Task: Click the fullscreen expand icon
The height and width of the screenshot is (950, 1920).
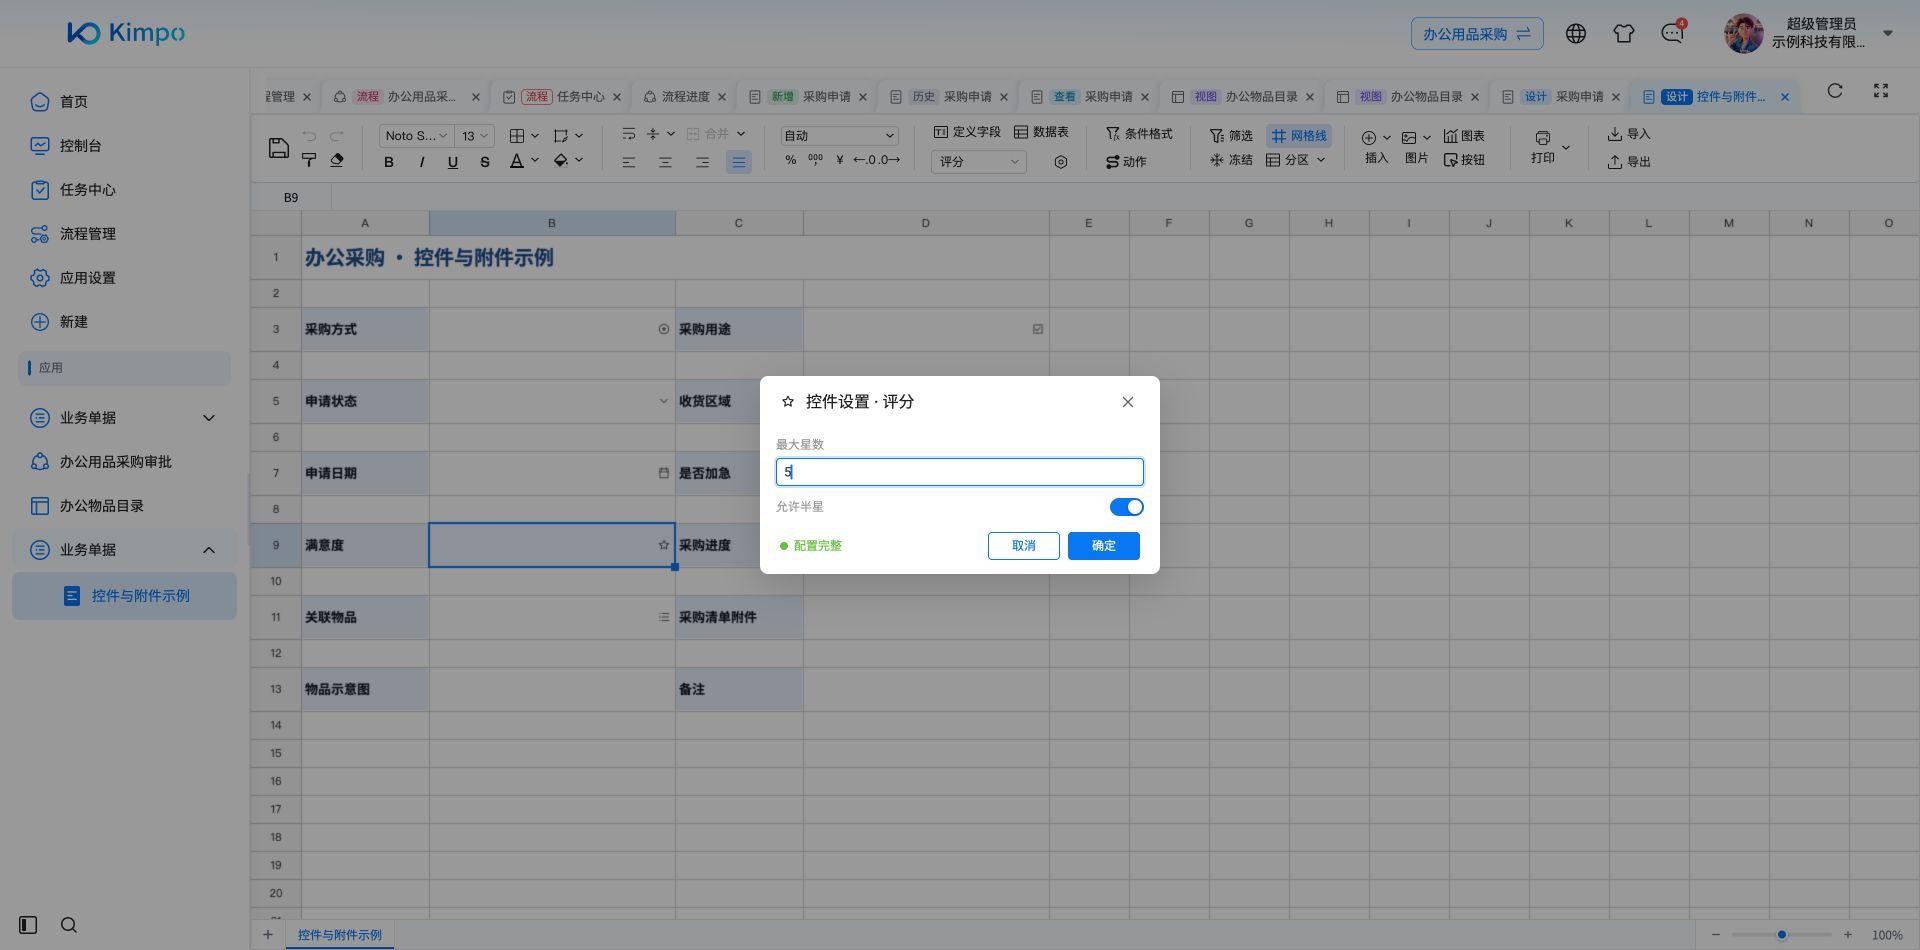Action: (x=1881, y=91)
